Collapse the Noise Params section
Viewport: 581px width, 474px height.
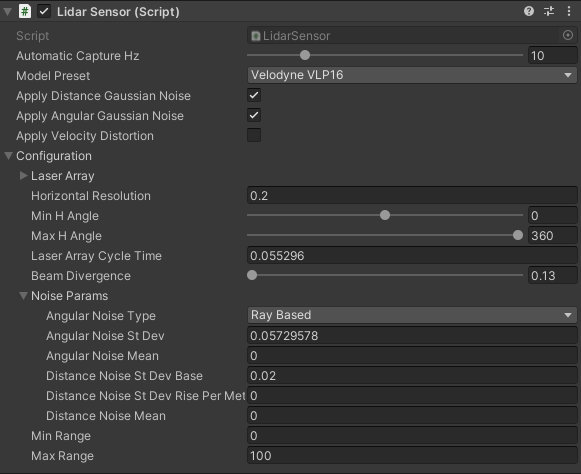point(23,296)
